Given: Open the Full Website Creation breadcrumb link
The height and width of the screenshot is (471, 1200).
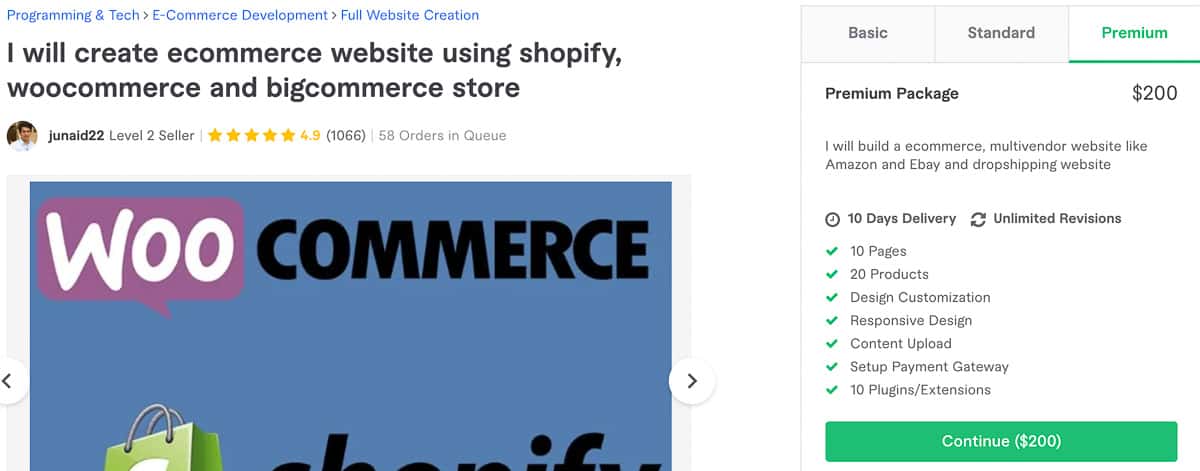Looking at the screenshot, I should pos(409,15).
